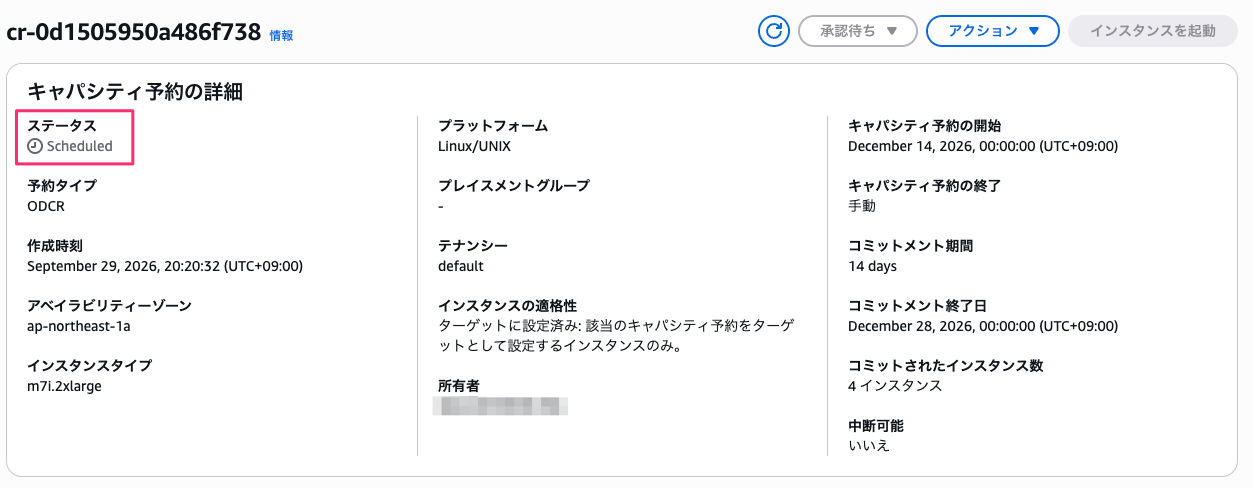Click the 手動 reservation end value
The image size is (1253, 488).
862,206
